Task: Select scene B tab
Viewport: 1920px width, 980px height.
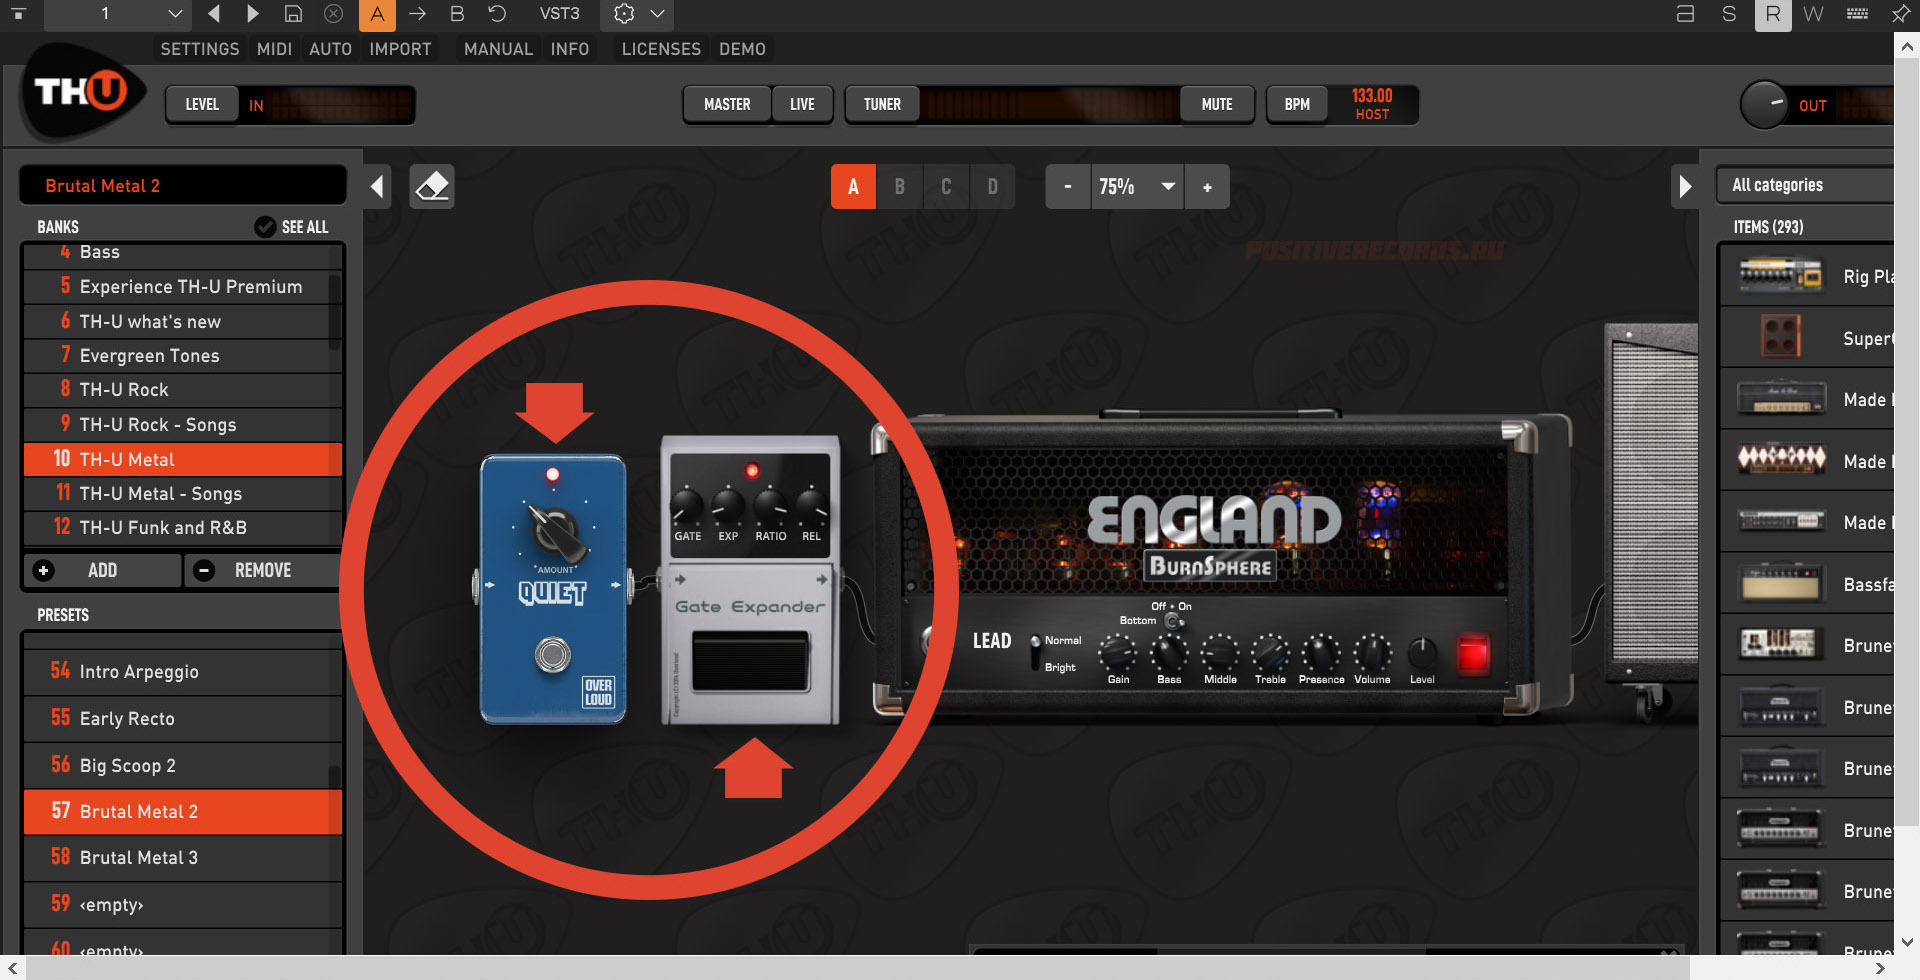Action: [x=900, y=187]
